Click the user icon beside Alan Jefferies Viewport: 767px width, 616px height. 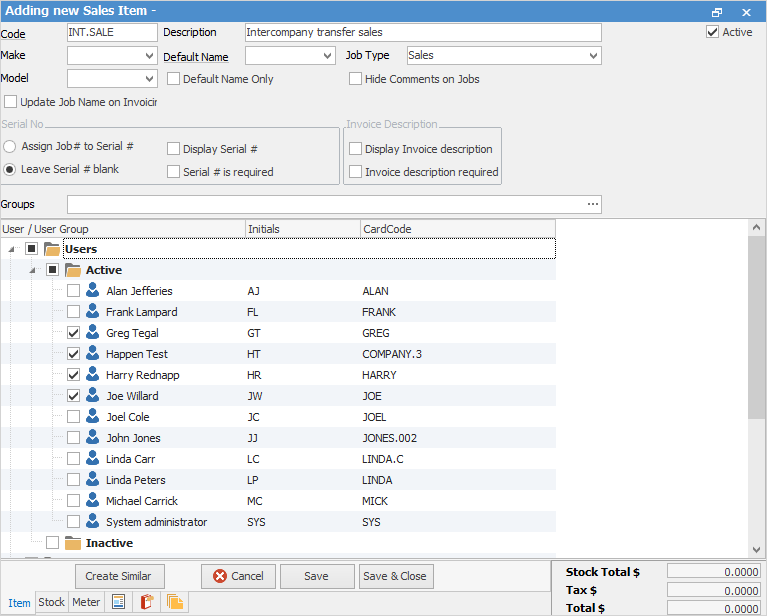coord(93,291)
